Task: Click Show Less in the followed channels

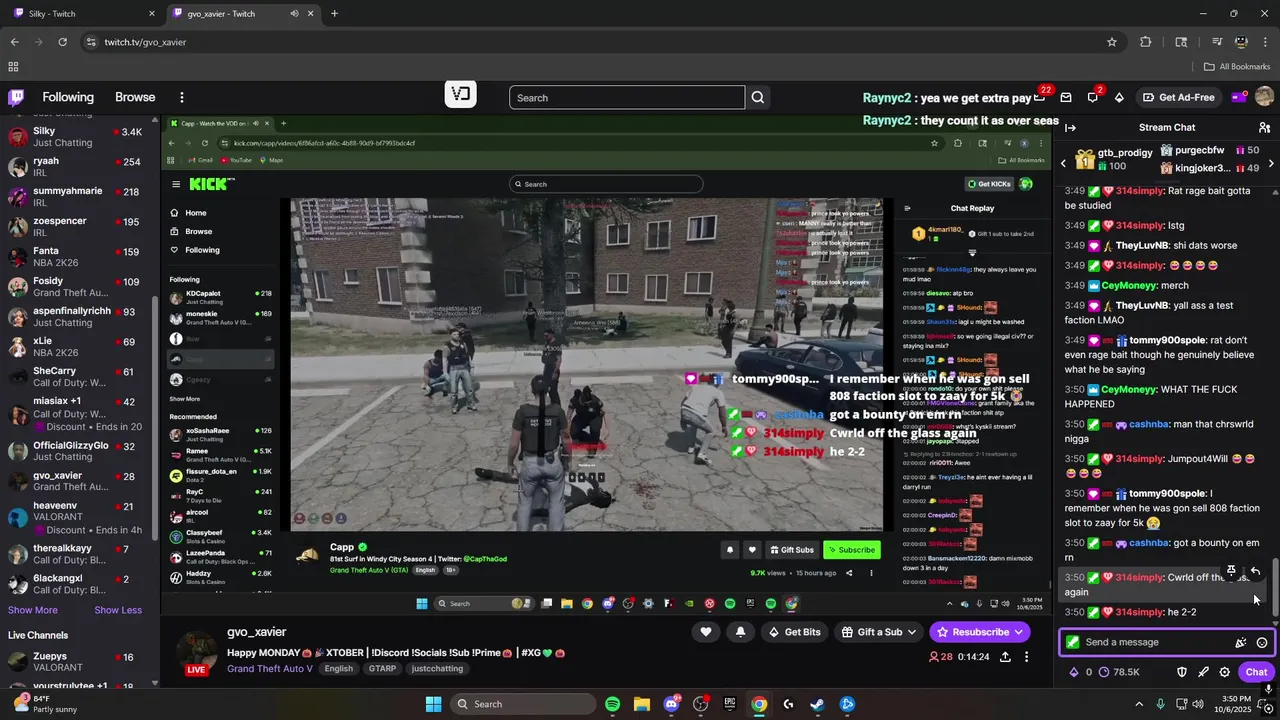Action: 118,610
